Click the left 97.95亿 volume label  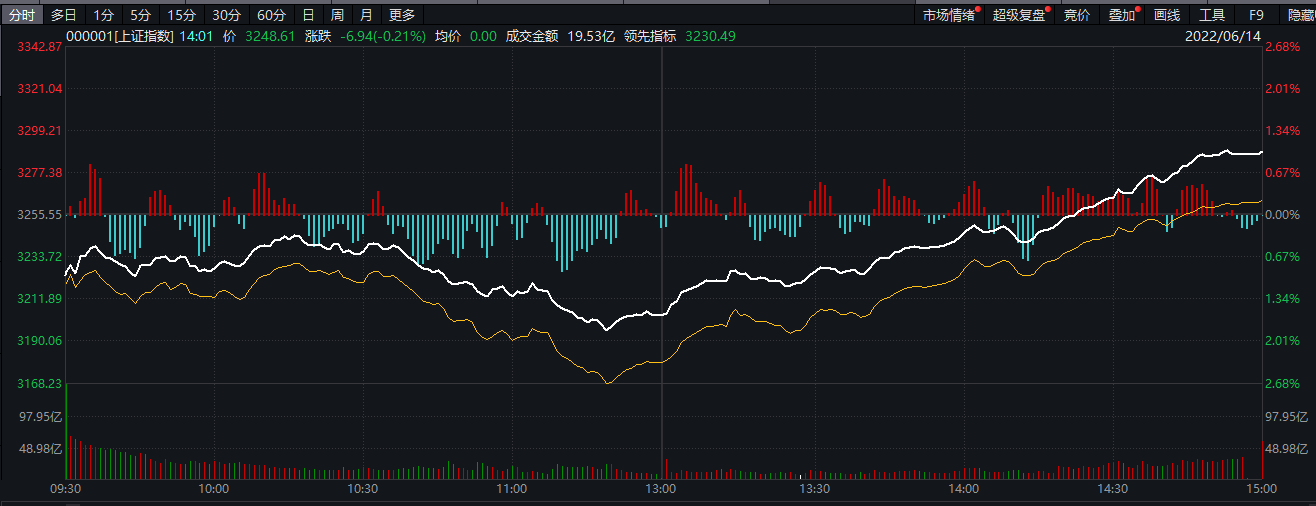(42, 417)
